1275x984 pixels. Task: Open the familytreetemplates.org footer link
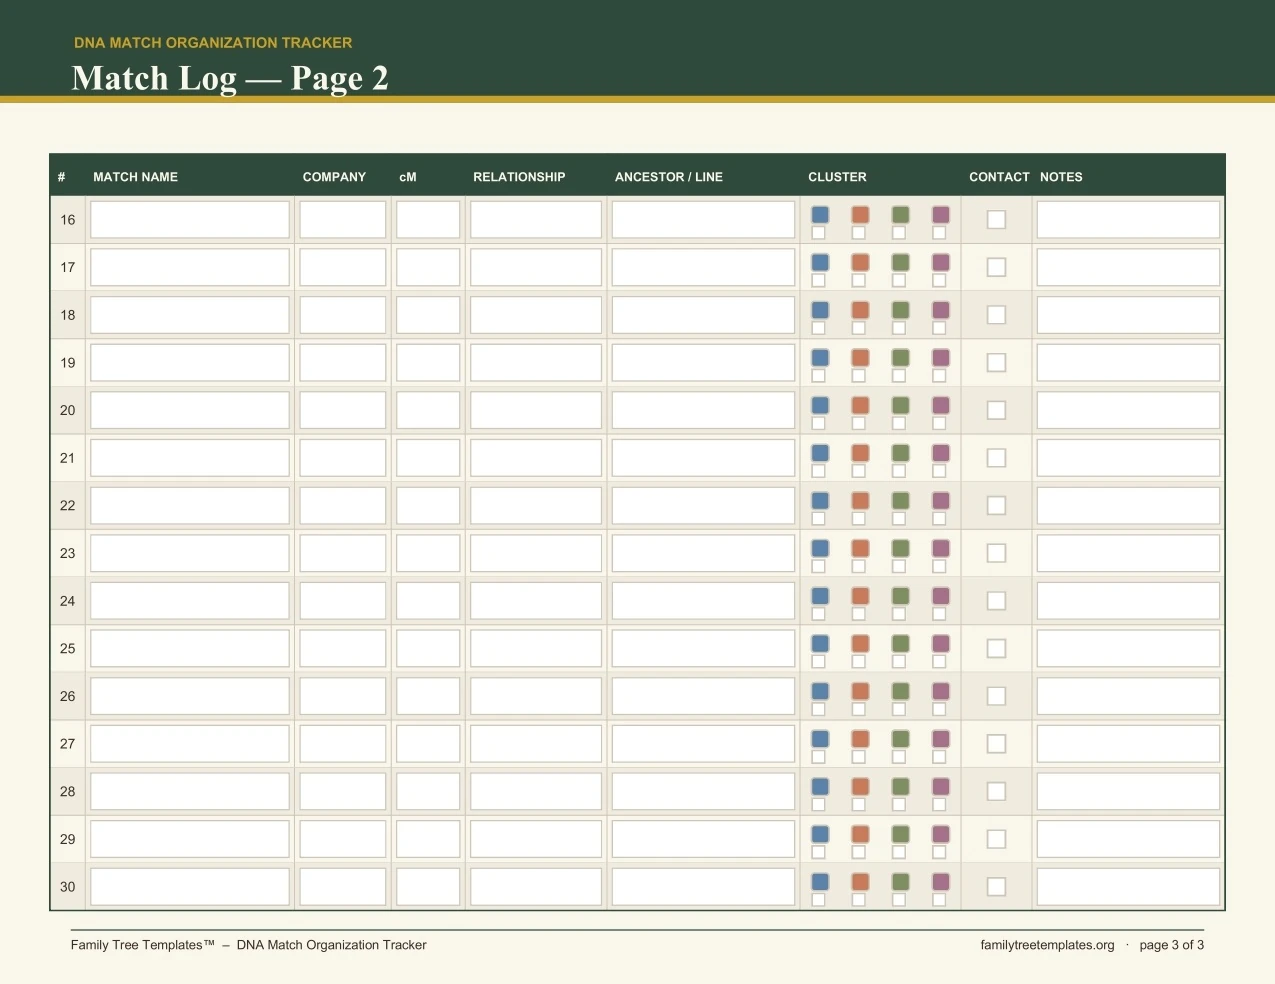(x=1047, y=945)
